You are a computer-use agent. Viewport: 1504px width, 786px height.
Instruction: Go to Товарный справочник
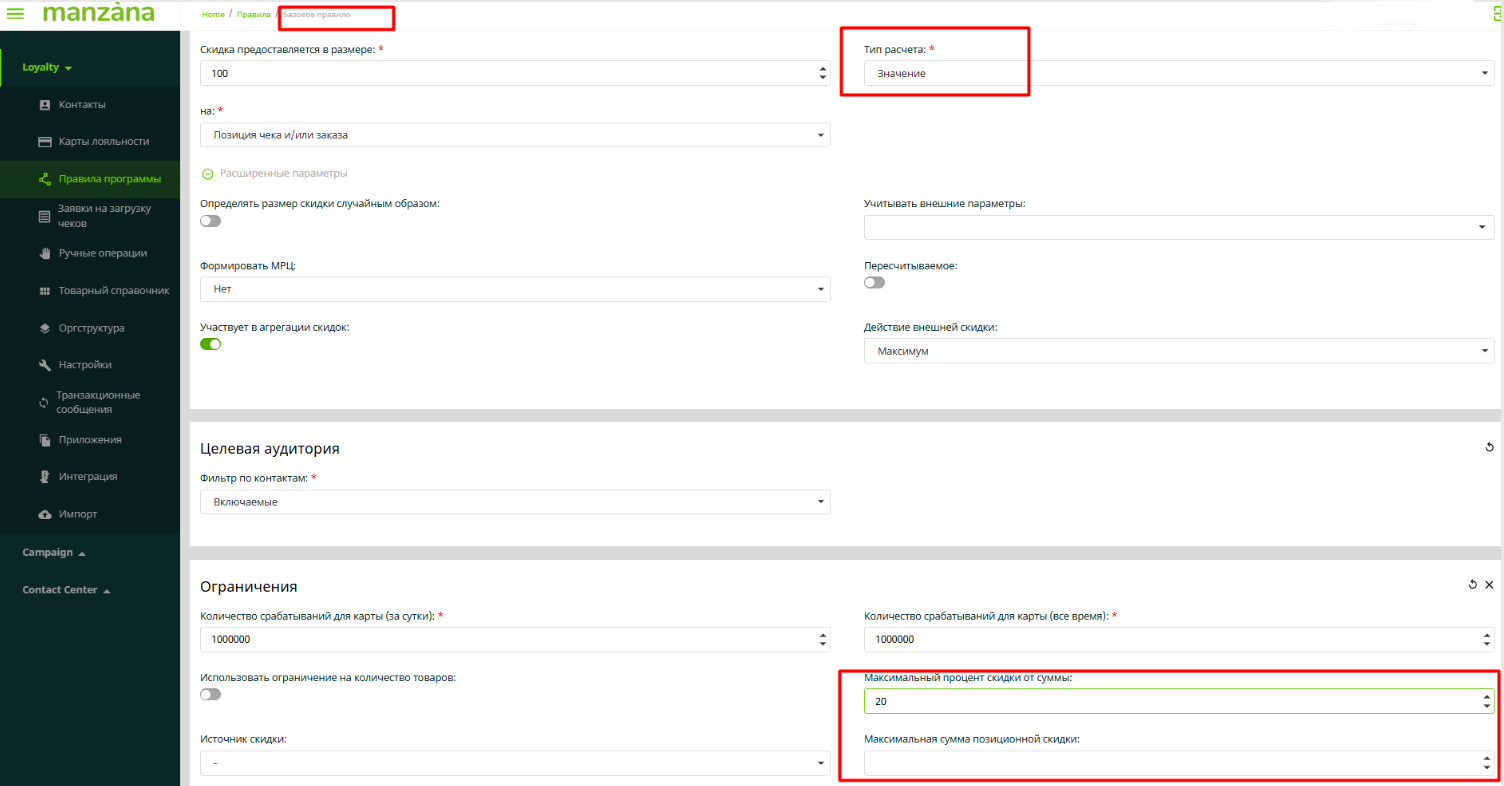(x=113, y=291)
